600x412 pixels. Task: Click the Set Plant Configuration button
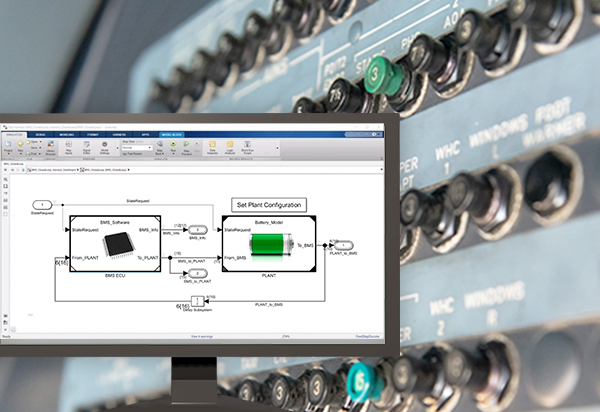pyautogui.click(x=268, y=204)
